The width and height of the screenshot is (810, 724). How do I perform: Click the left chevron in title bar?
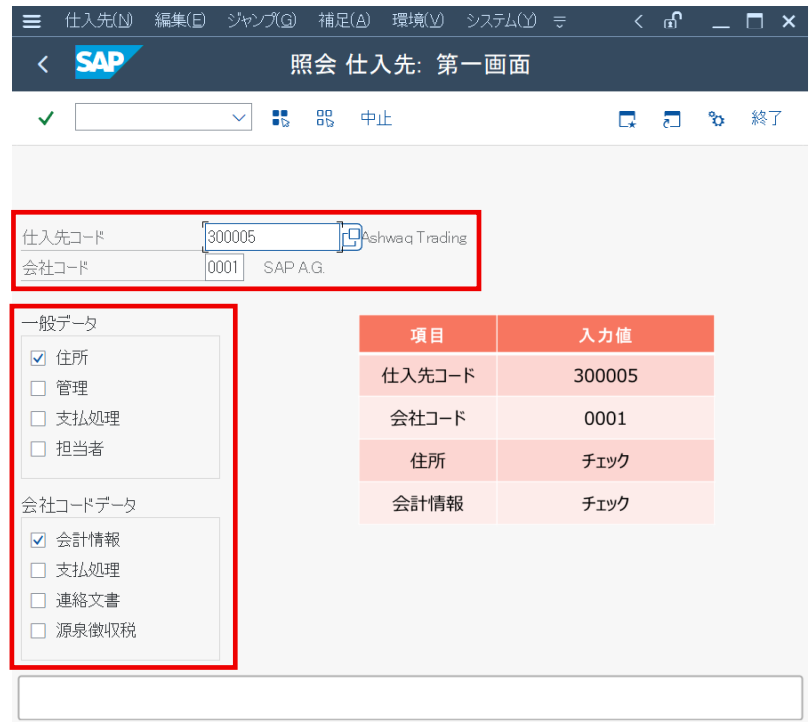638,21
